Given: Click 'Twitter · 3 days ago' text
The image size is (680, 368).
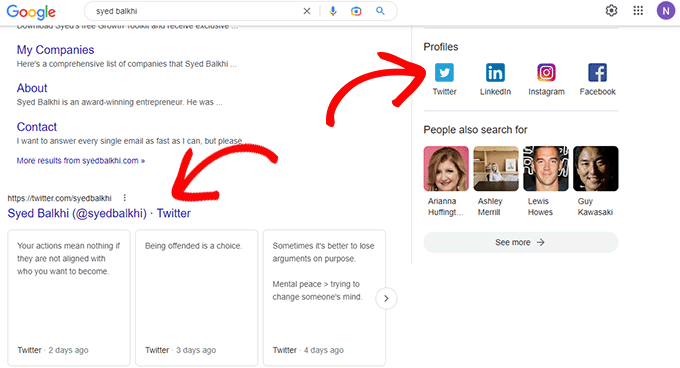Looking at the screenshot, I should (x=180, y=350).
